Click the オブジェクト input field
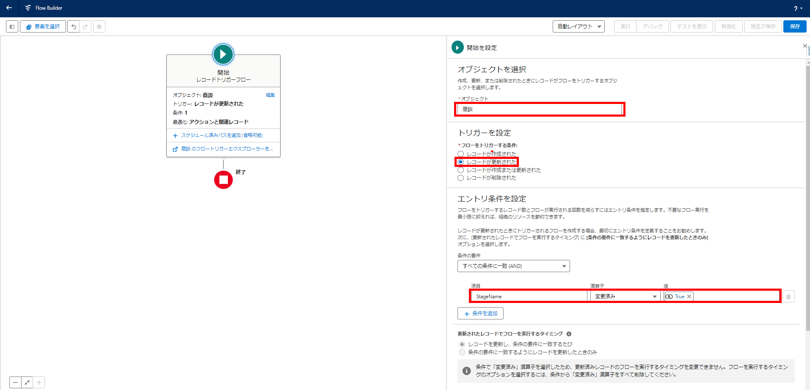This screenshot has height=390, width=810. point(540,109)
